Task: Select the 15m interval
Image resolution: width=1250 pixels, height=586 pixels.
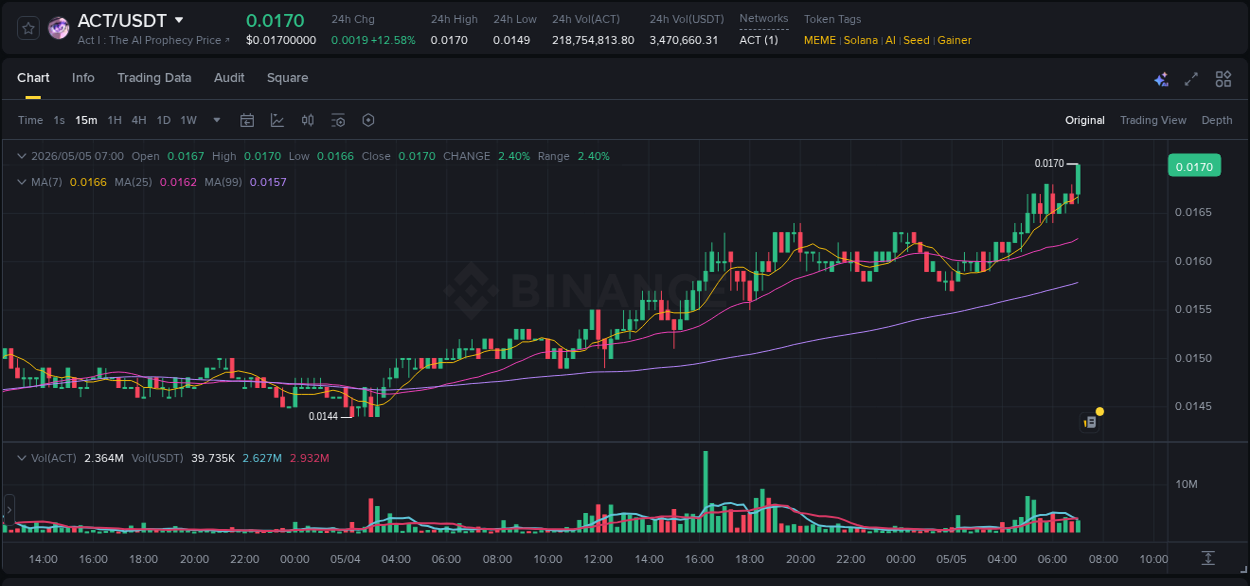Action: 86,120
